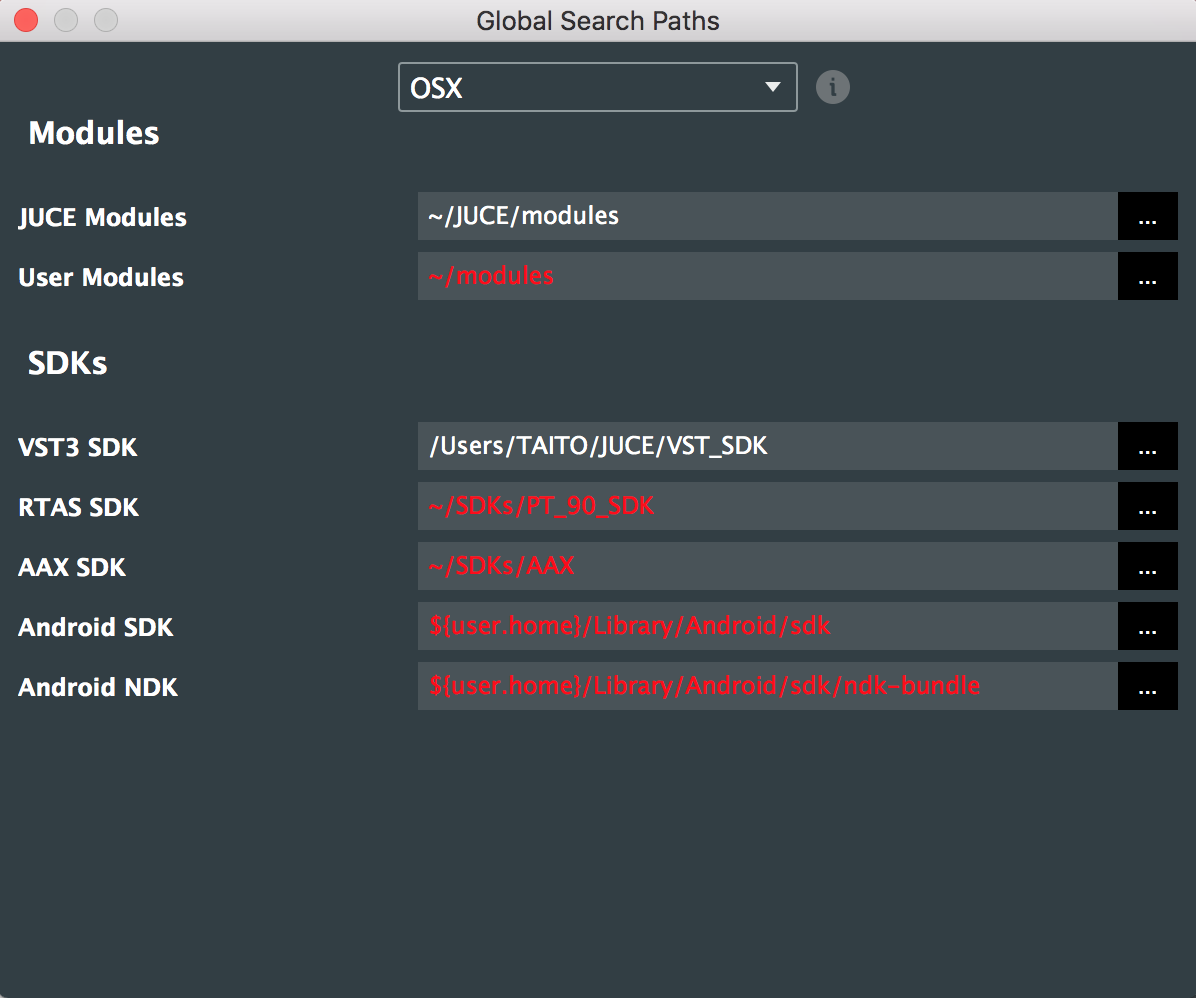1196x998 pixels.
Task: Open the Android NDK path browser
Action: pos(1147,686)
